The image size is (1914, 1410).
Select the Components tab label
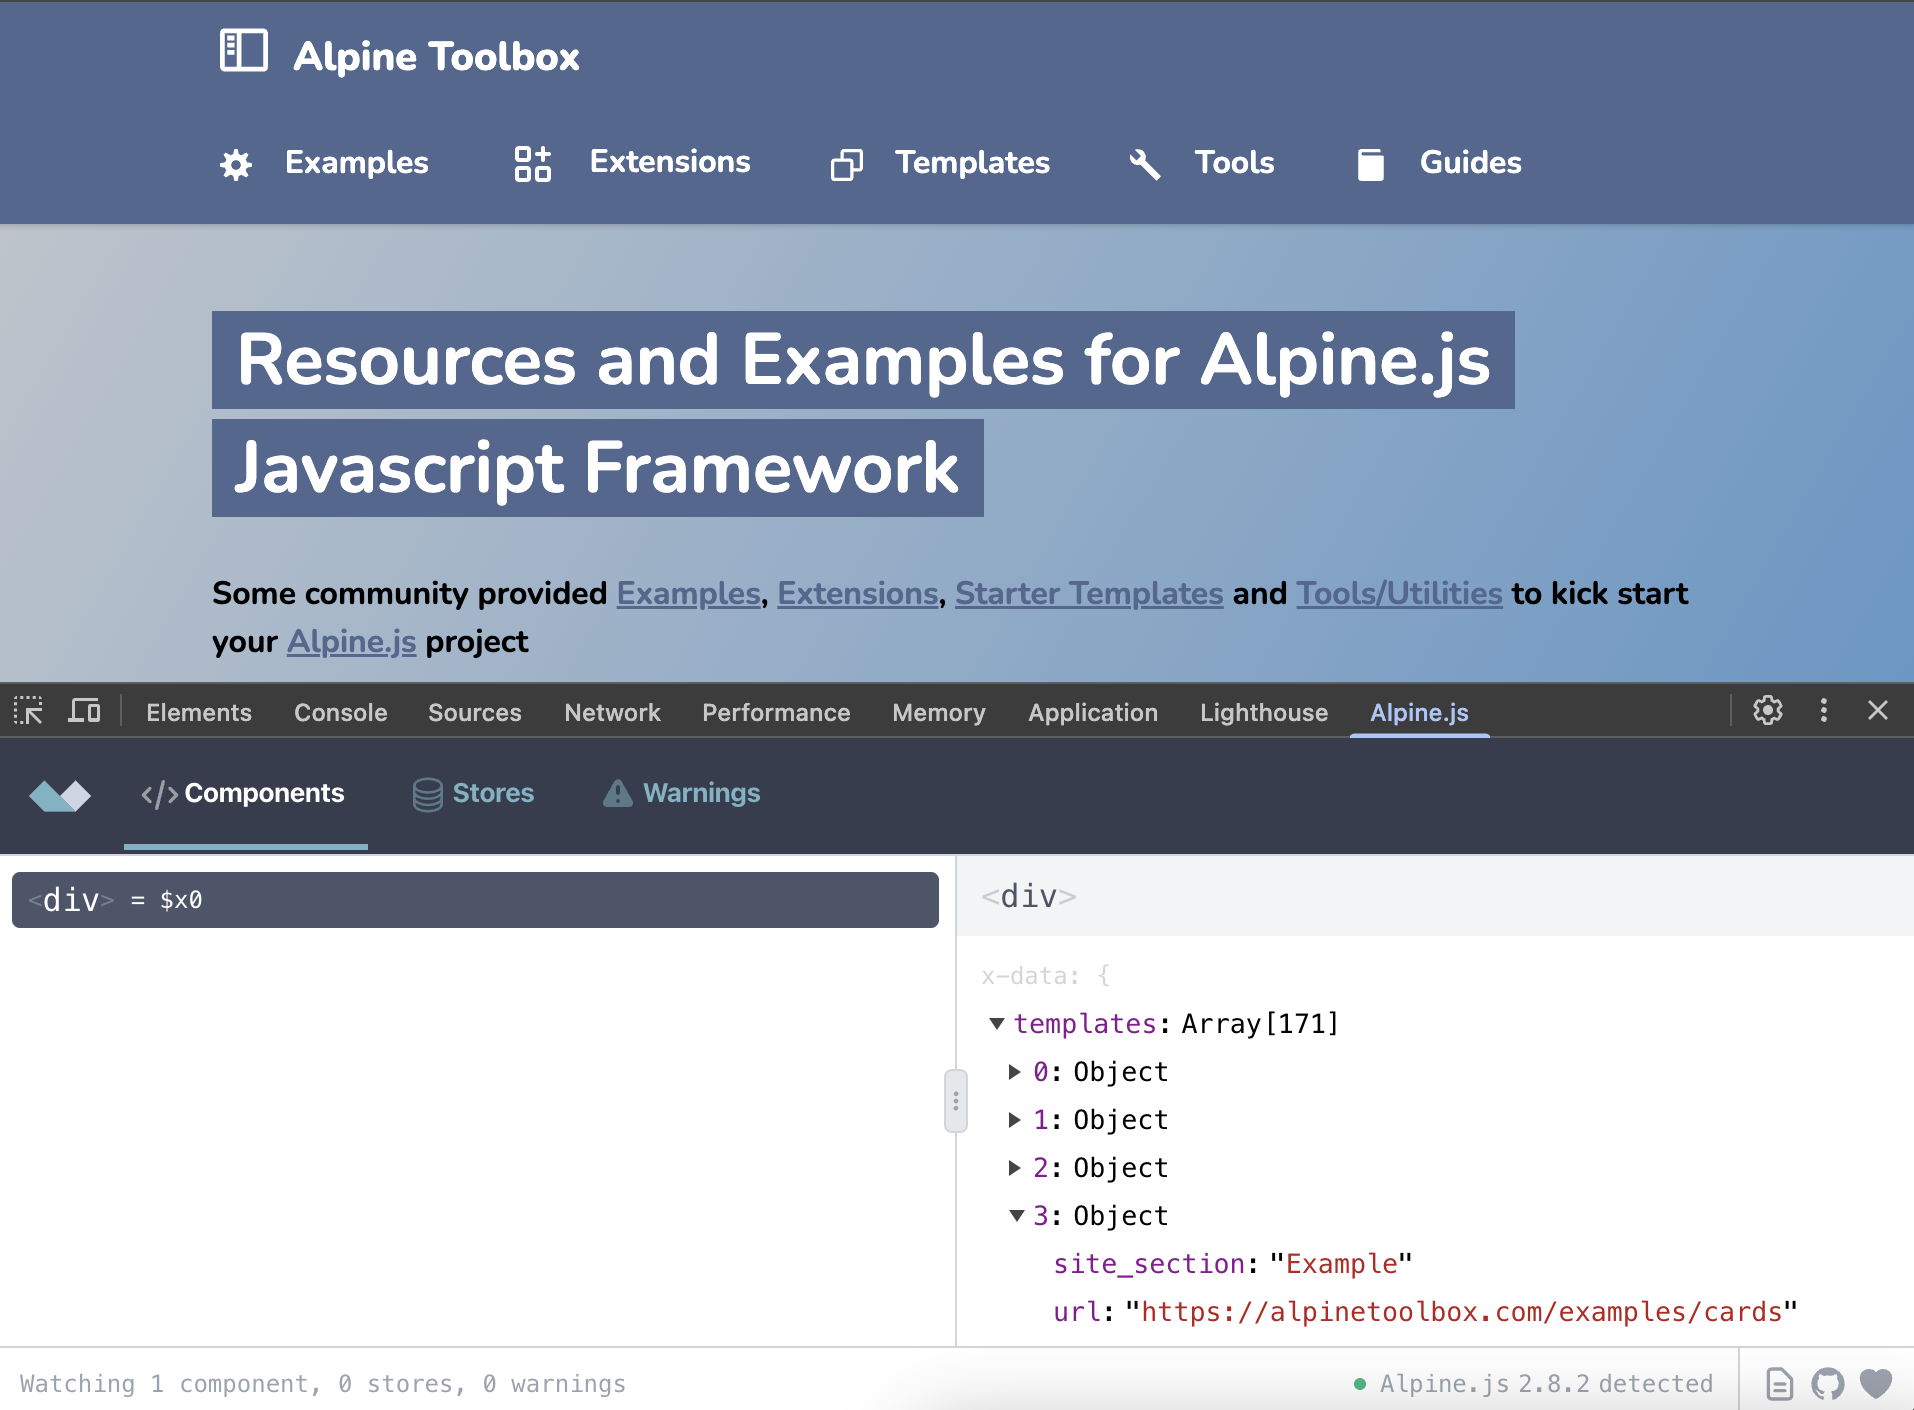pos(264,793)
